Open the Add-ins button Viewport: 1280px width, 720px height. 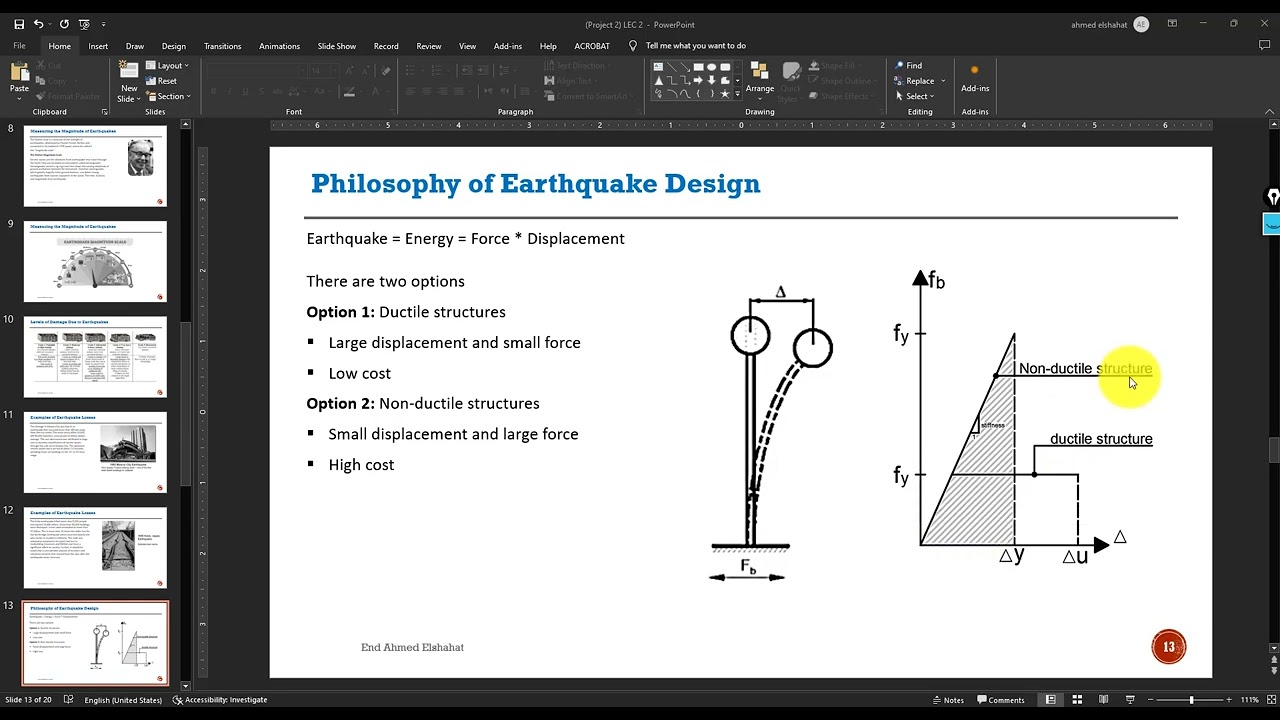point(975,80)
